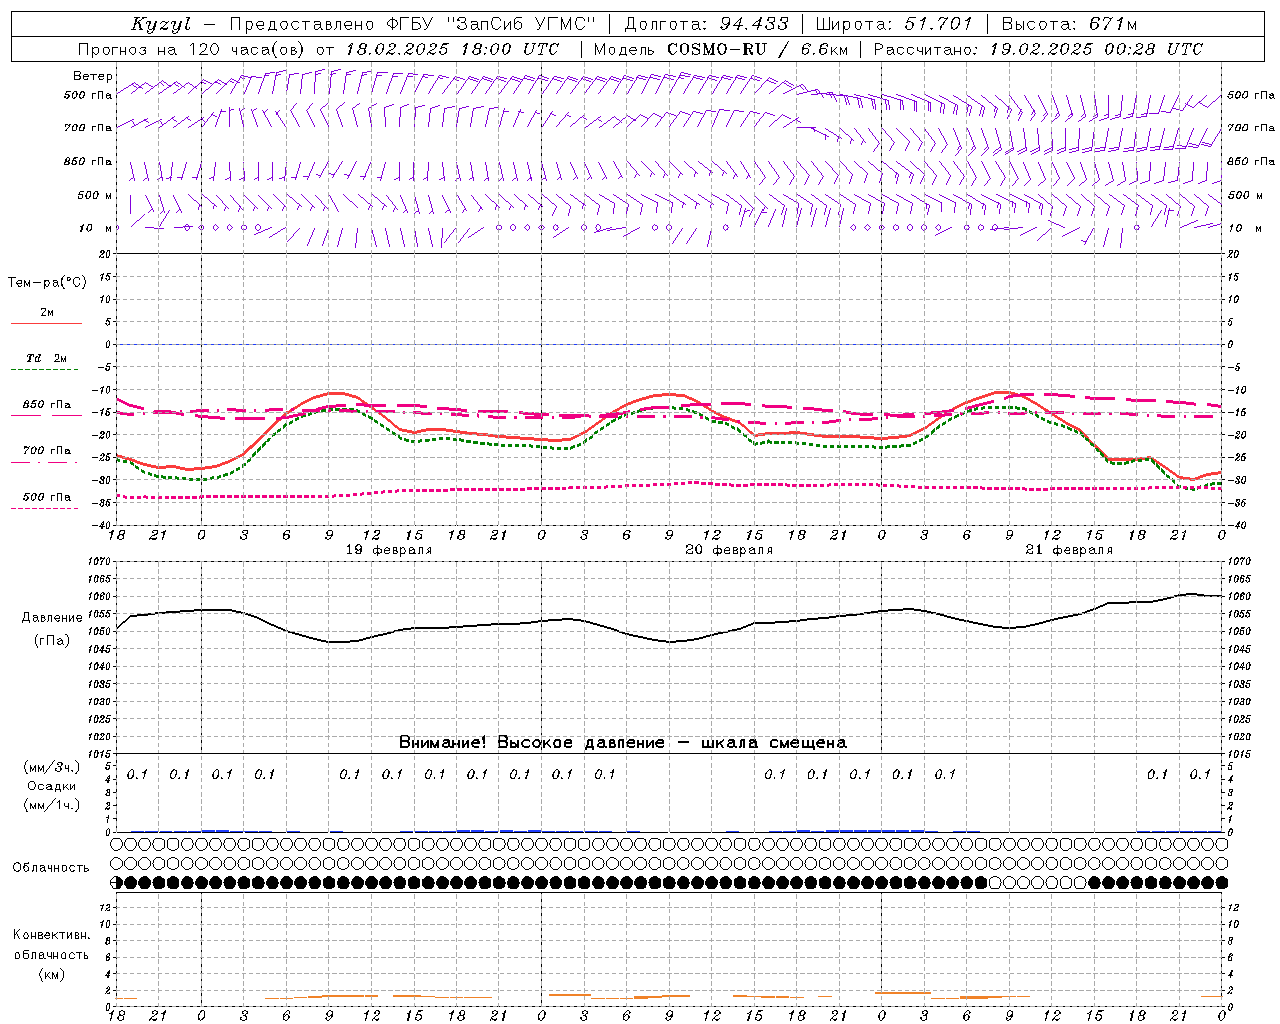
Task: Click the "20 февраля" date label
Action: click(729, 550)
